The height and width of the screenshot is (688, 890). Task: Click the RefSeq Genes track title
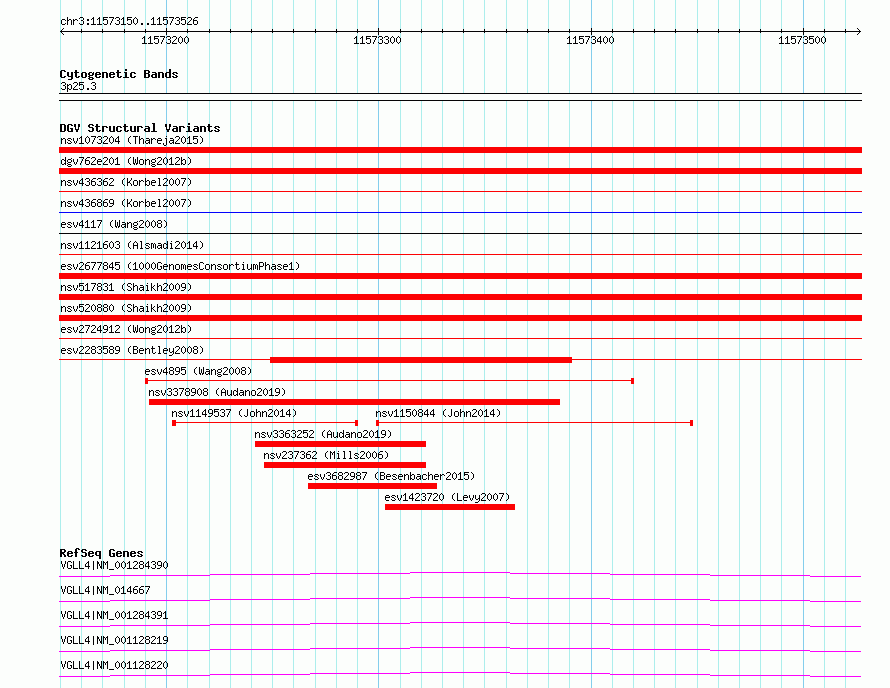[101, 553]
